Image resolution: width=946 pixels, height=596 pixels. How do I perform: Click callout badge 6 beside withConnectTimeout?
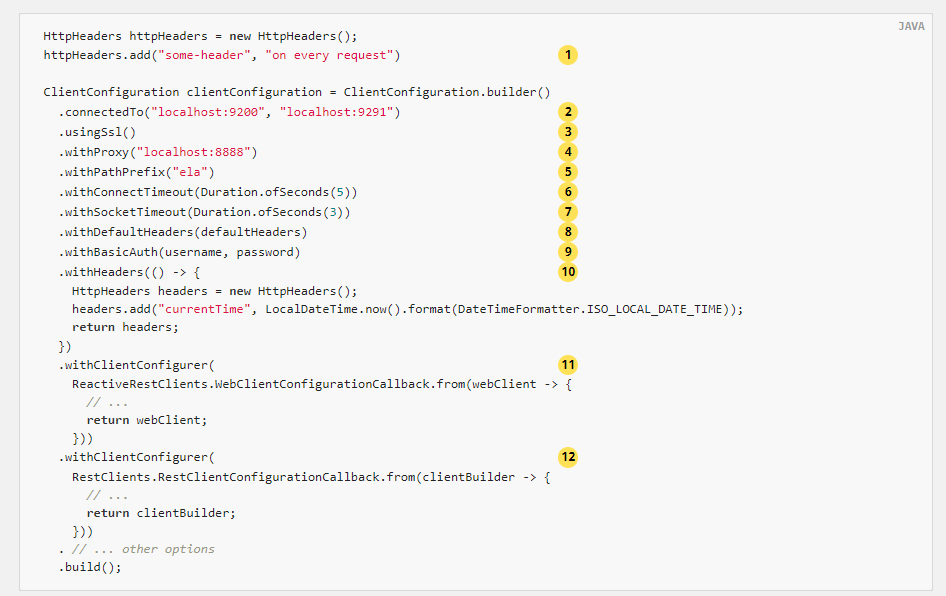click(x=568, y=192)
